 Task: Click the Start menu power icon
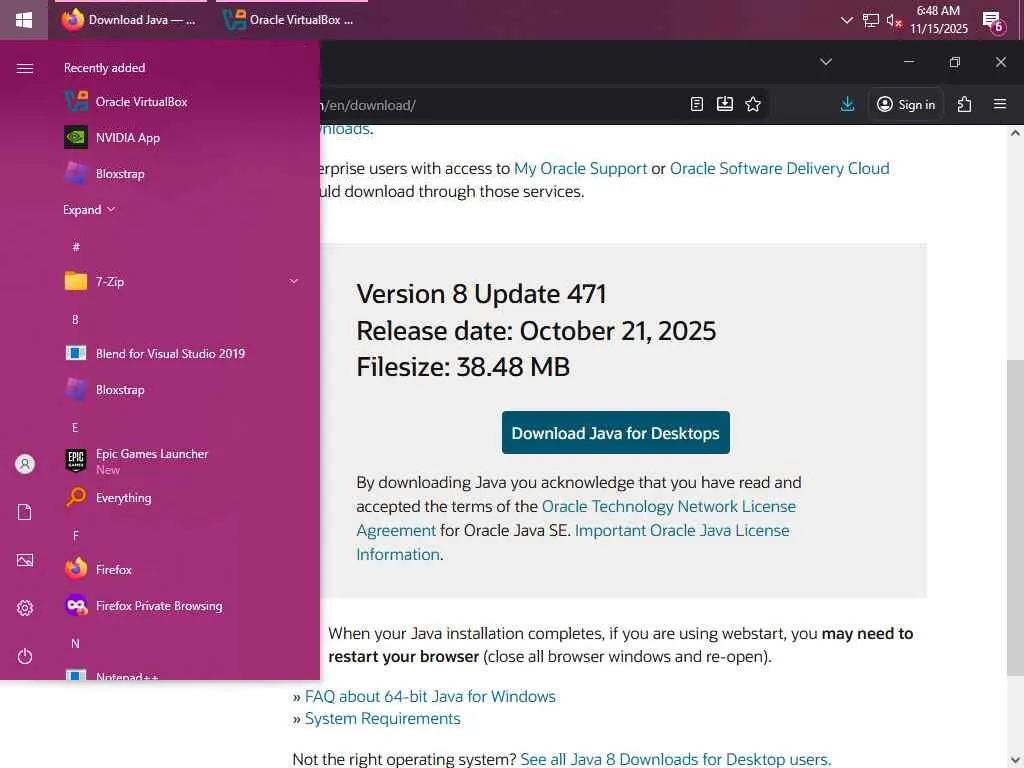tap(25, 656)
